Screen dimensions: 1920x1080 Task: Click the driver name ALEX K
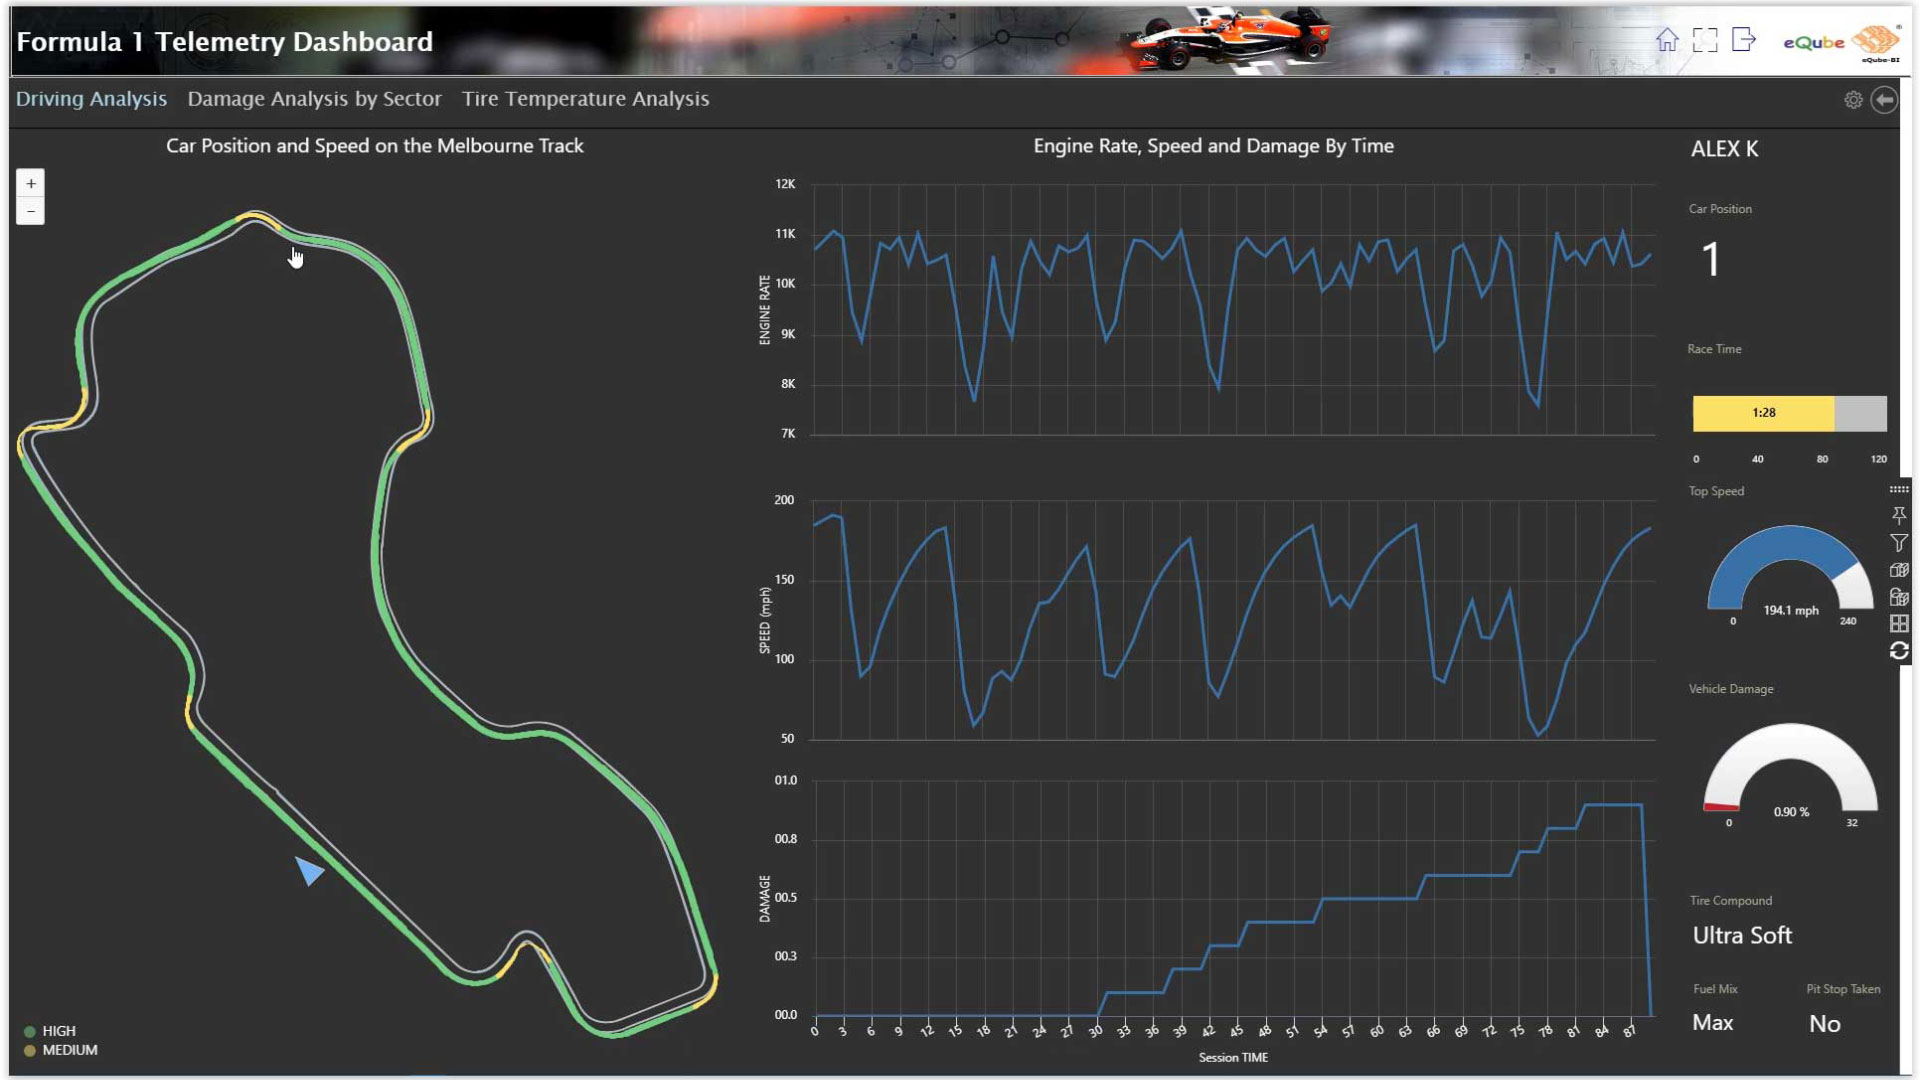pos(1724,149)
